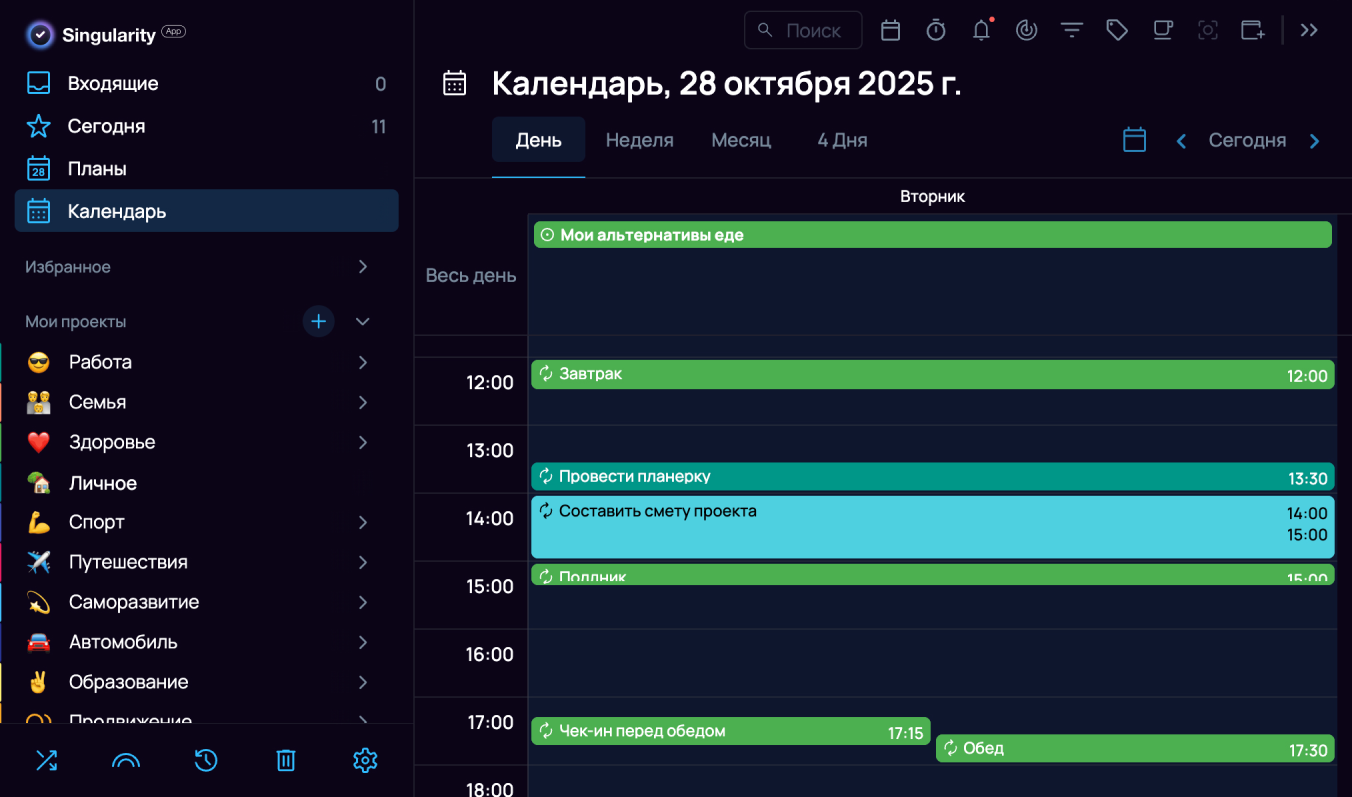
Task: Click the focus frame icon
Action: pos(1207,30)
